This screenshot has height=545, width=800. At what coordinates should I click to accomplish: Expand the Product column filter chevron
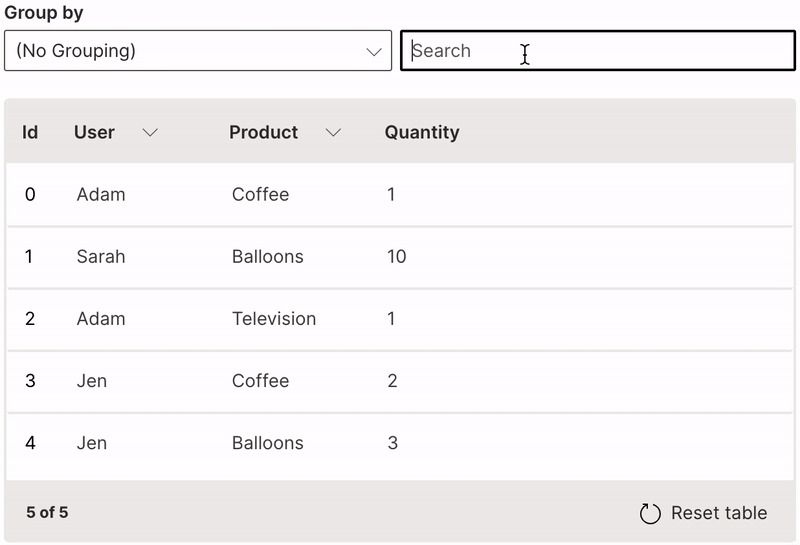[333, 133]
